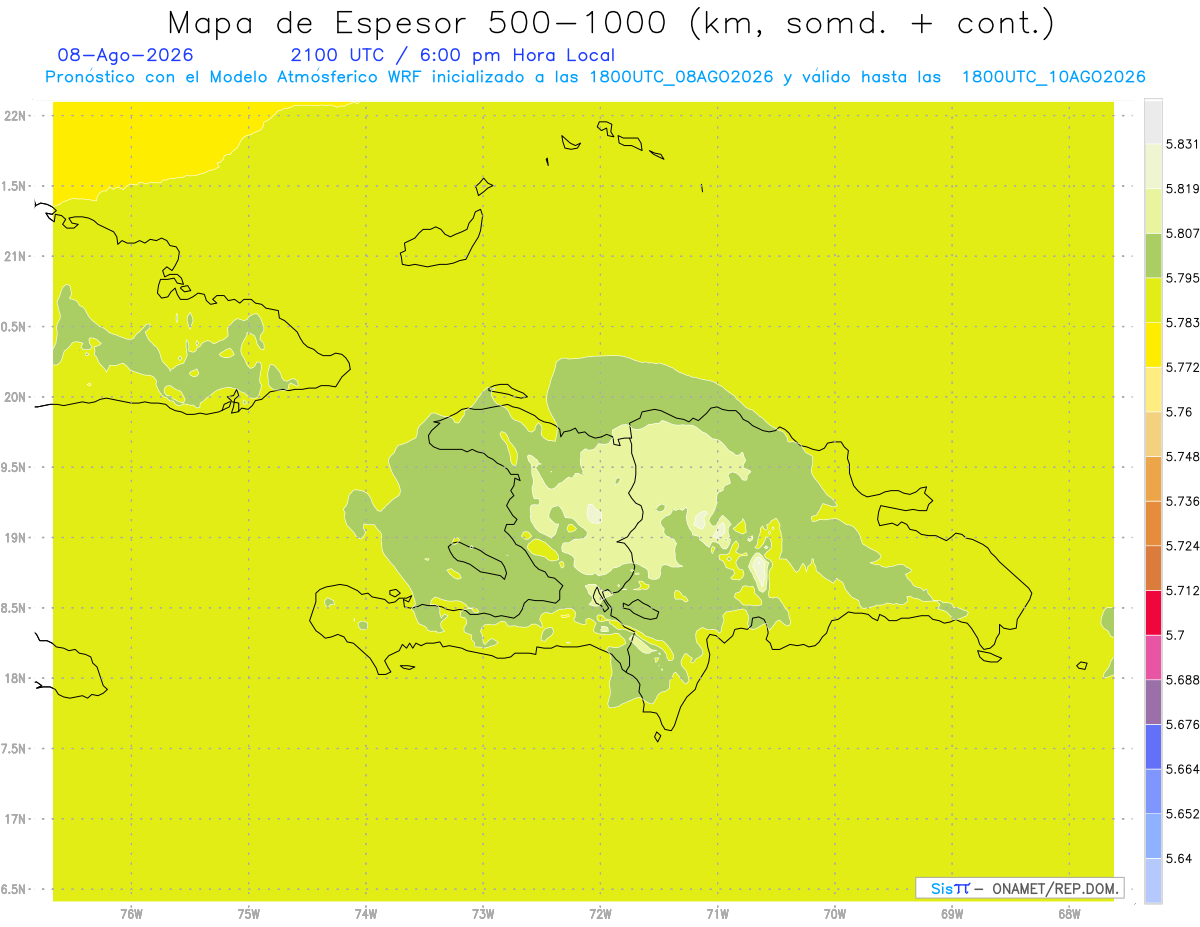Click the '68W' longitude label

coord(1069,913)
